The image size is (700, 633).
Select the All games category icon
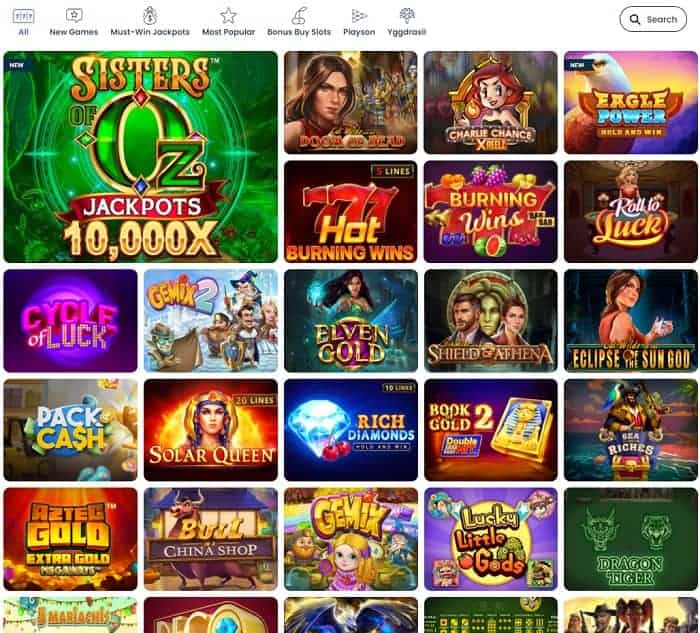(x=23, y=17)
